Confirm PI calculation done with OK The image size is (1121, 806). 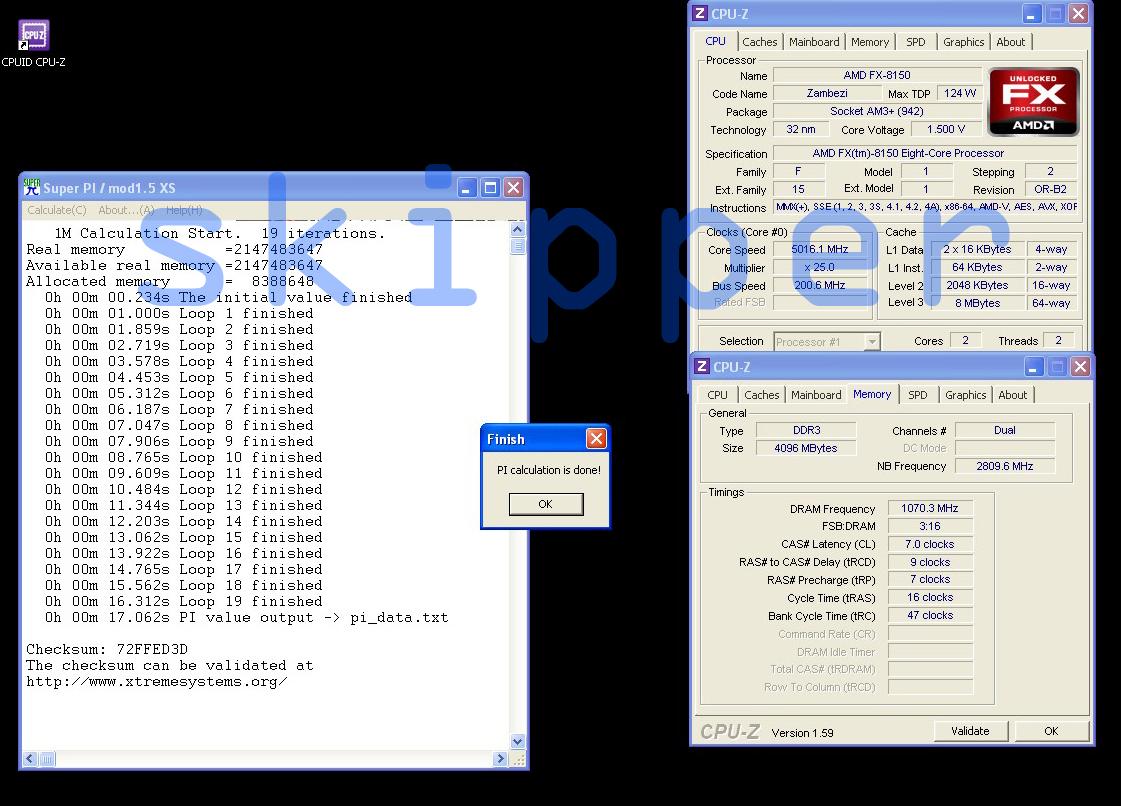coord(545,504)
